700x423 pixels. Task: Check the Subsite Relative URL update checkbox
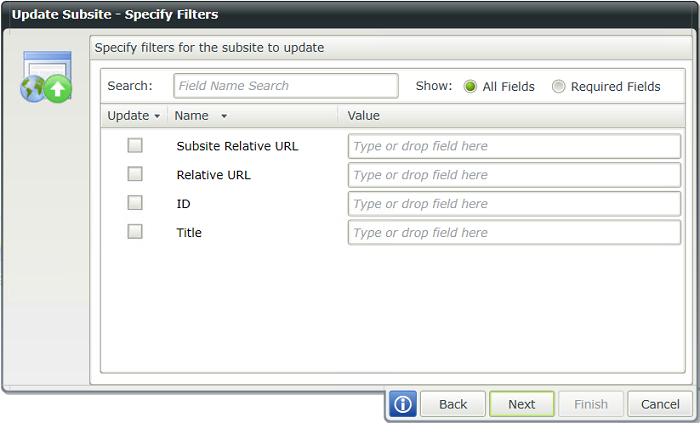coord(135,146)
